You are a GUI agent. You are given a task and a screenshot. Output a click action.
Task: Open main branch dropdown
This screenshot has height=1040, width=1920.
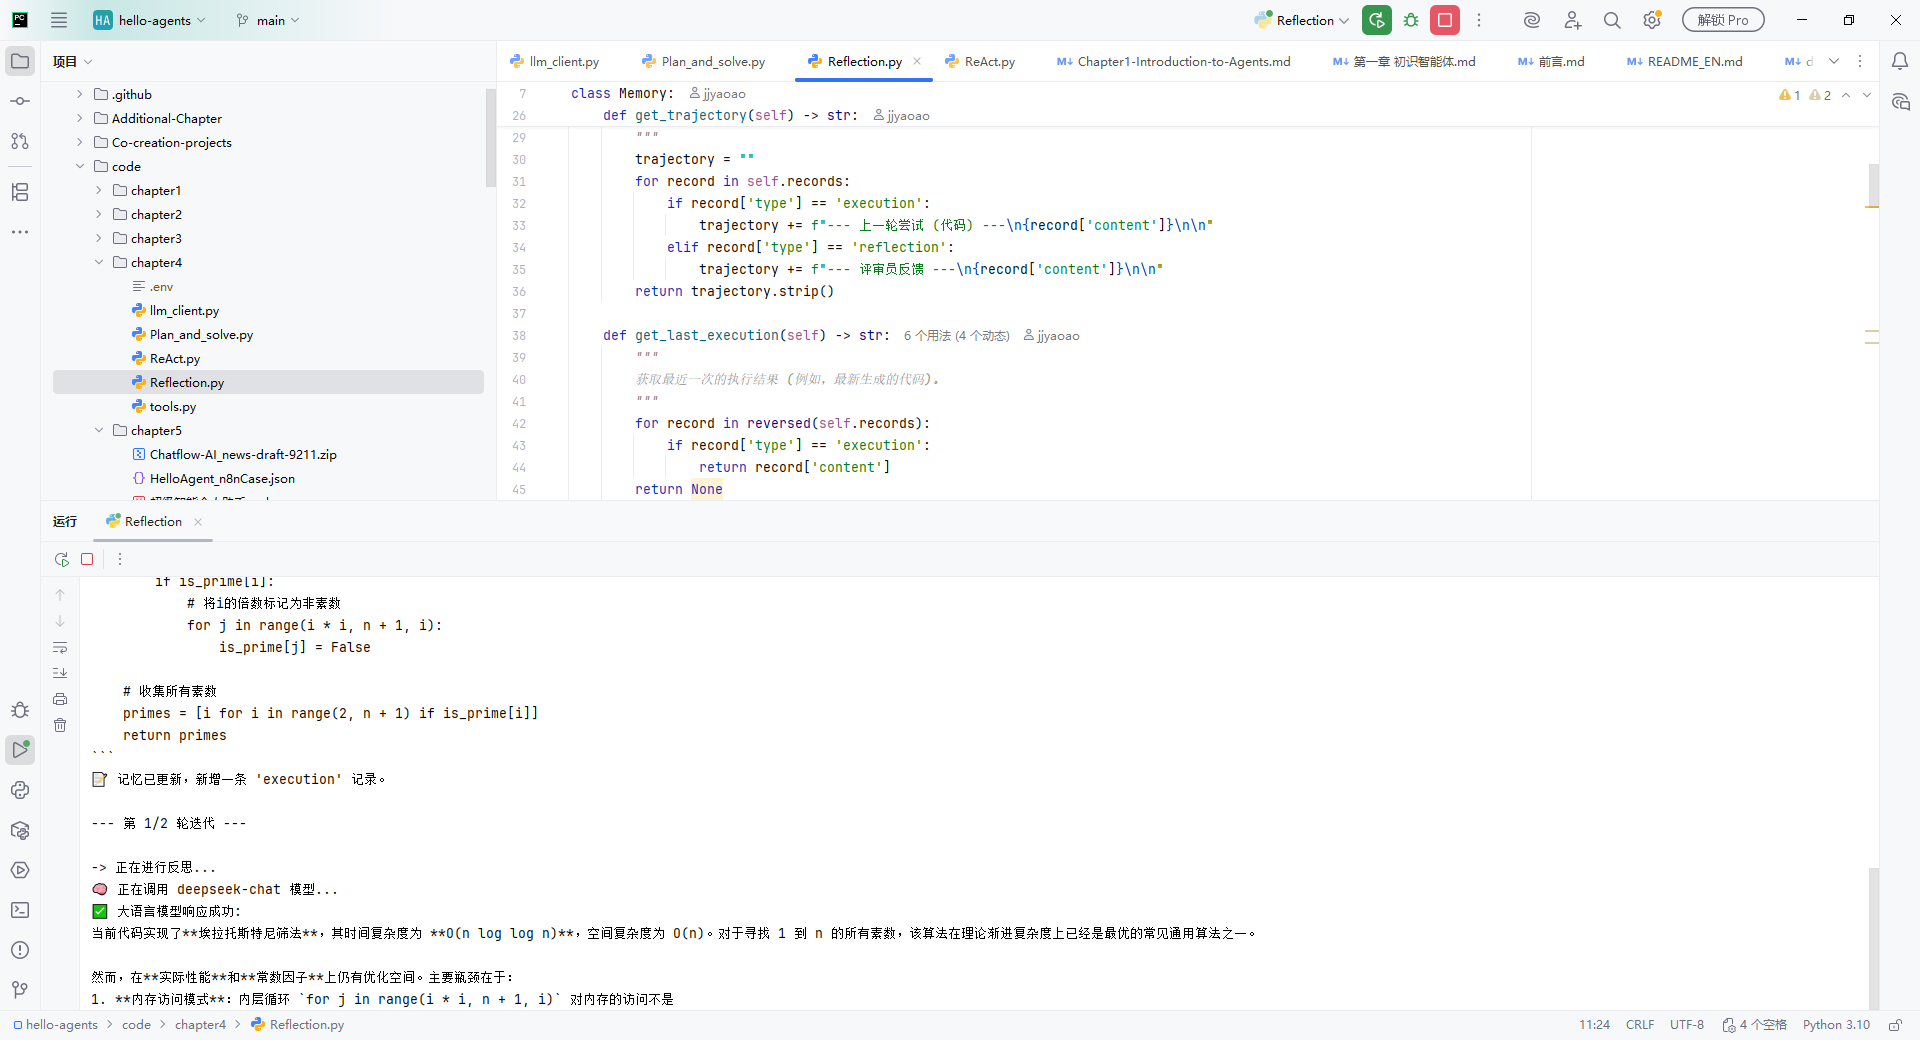268,20
